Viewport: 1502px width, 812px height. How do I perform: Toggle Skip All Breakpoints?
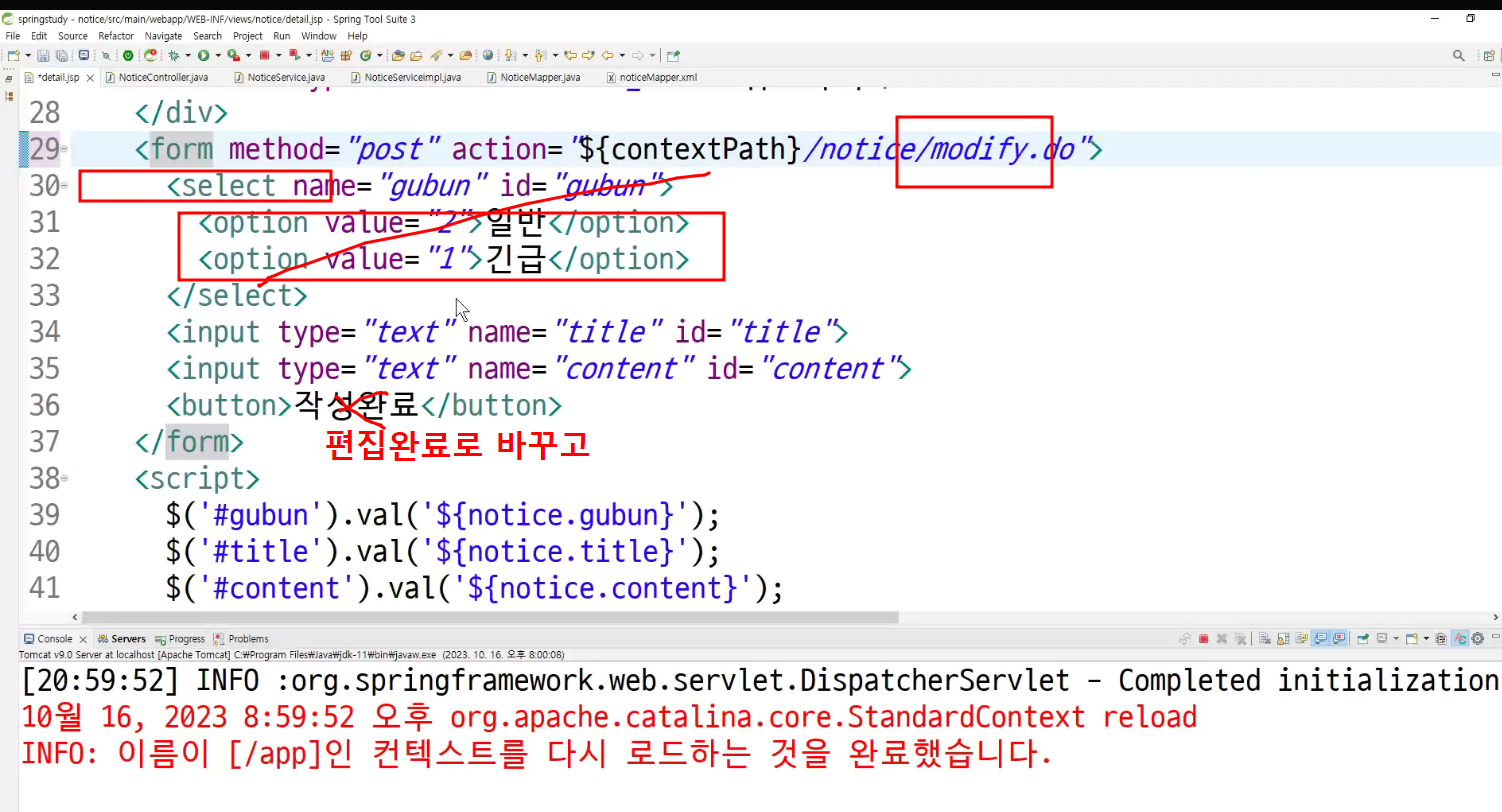[x=106, y=55]
